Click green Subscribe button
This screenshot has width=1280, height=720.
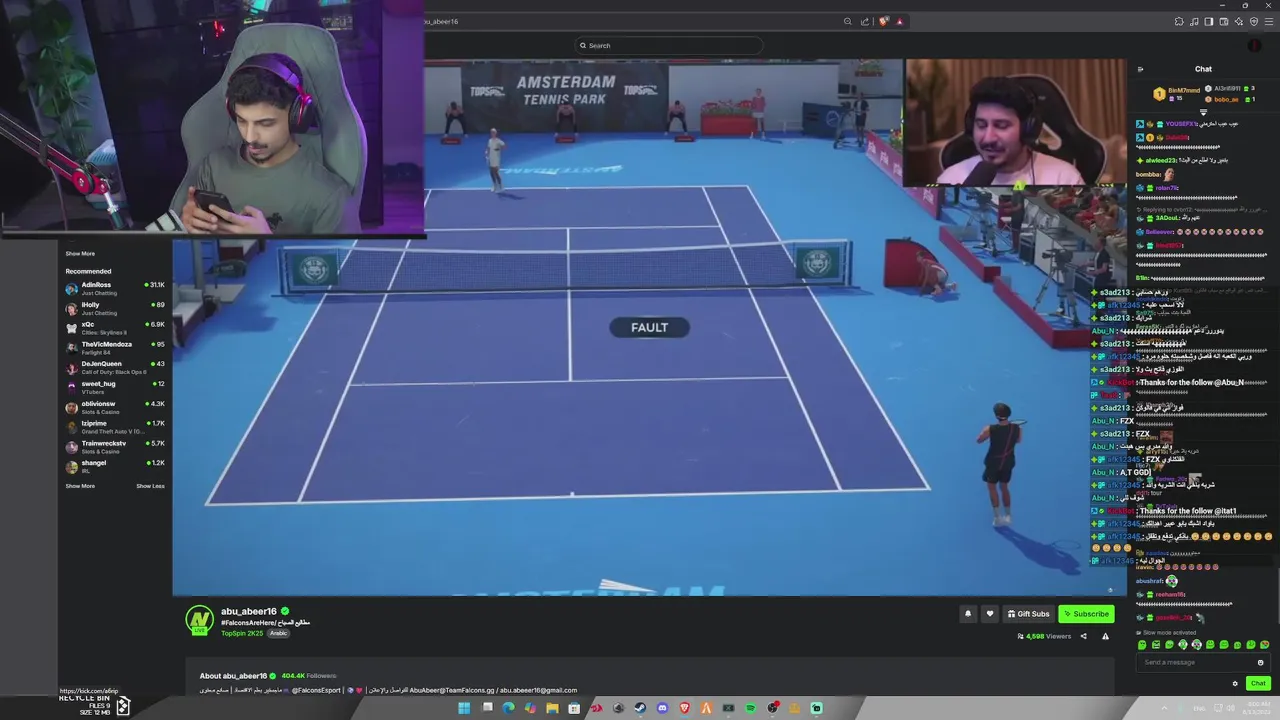point(1086,614)
